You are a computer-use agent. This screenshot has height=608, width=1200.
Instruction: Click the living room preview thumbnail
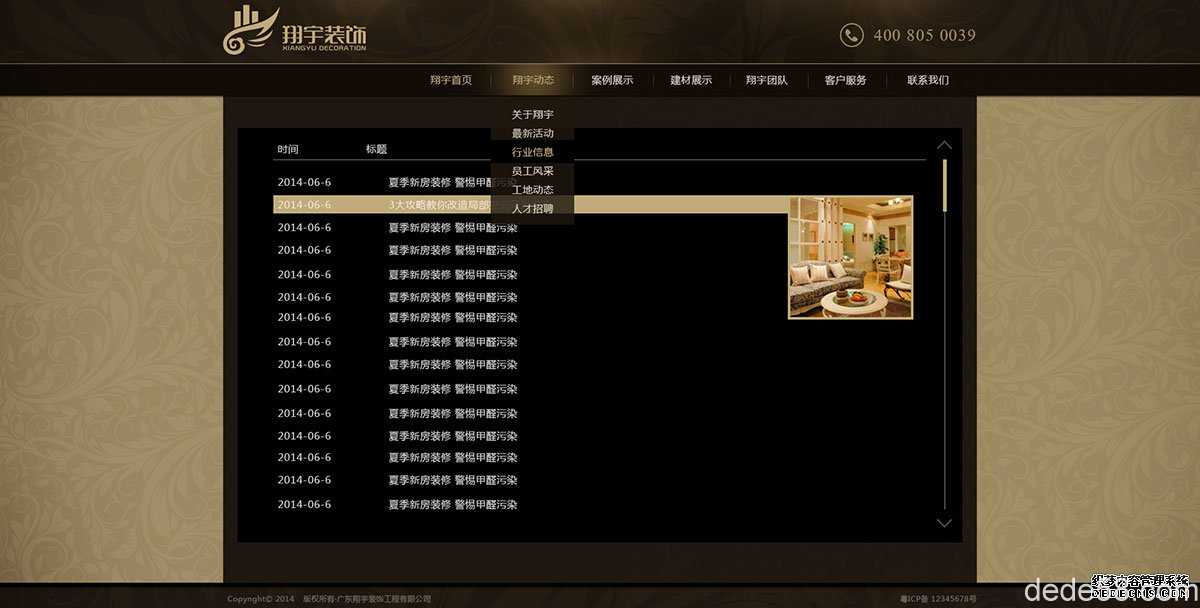[850, 257]
